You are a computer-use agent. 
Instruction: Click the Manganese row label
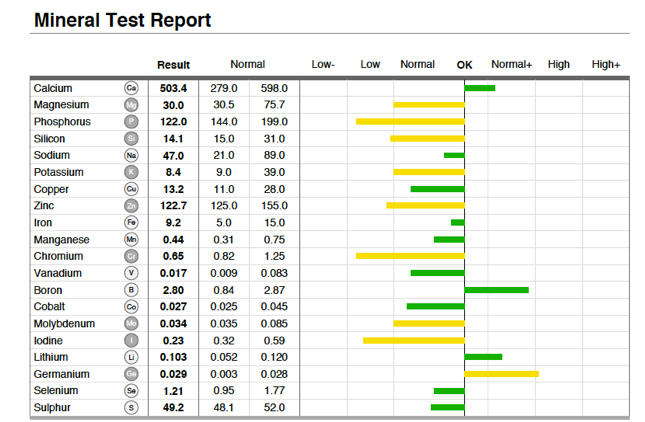tap(62, 240)
